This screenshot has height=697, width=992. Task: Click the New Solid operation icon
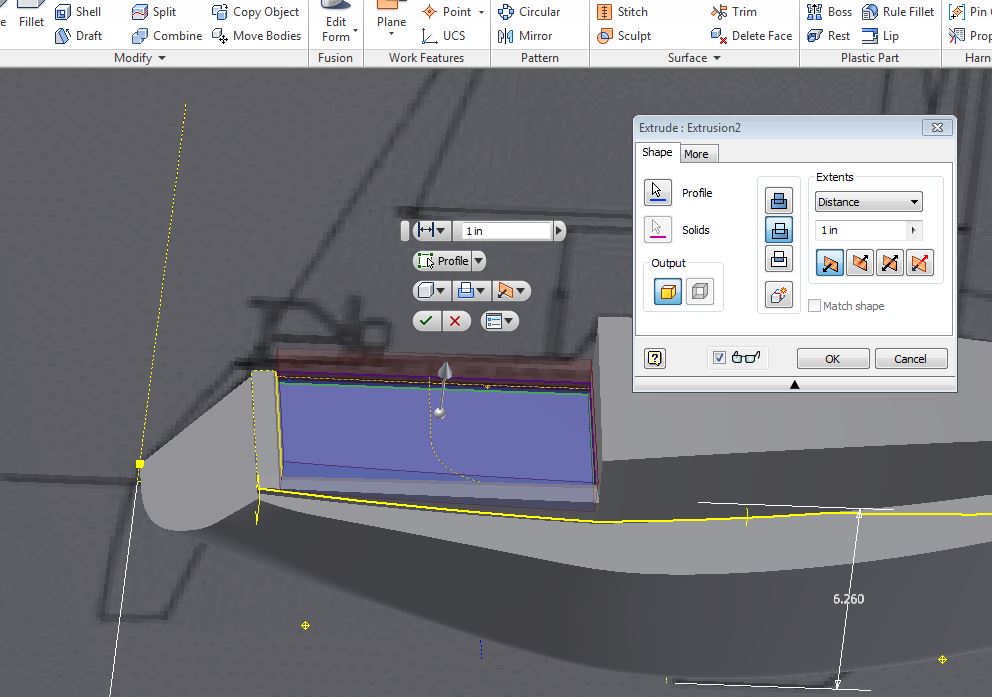[779, 295]
